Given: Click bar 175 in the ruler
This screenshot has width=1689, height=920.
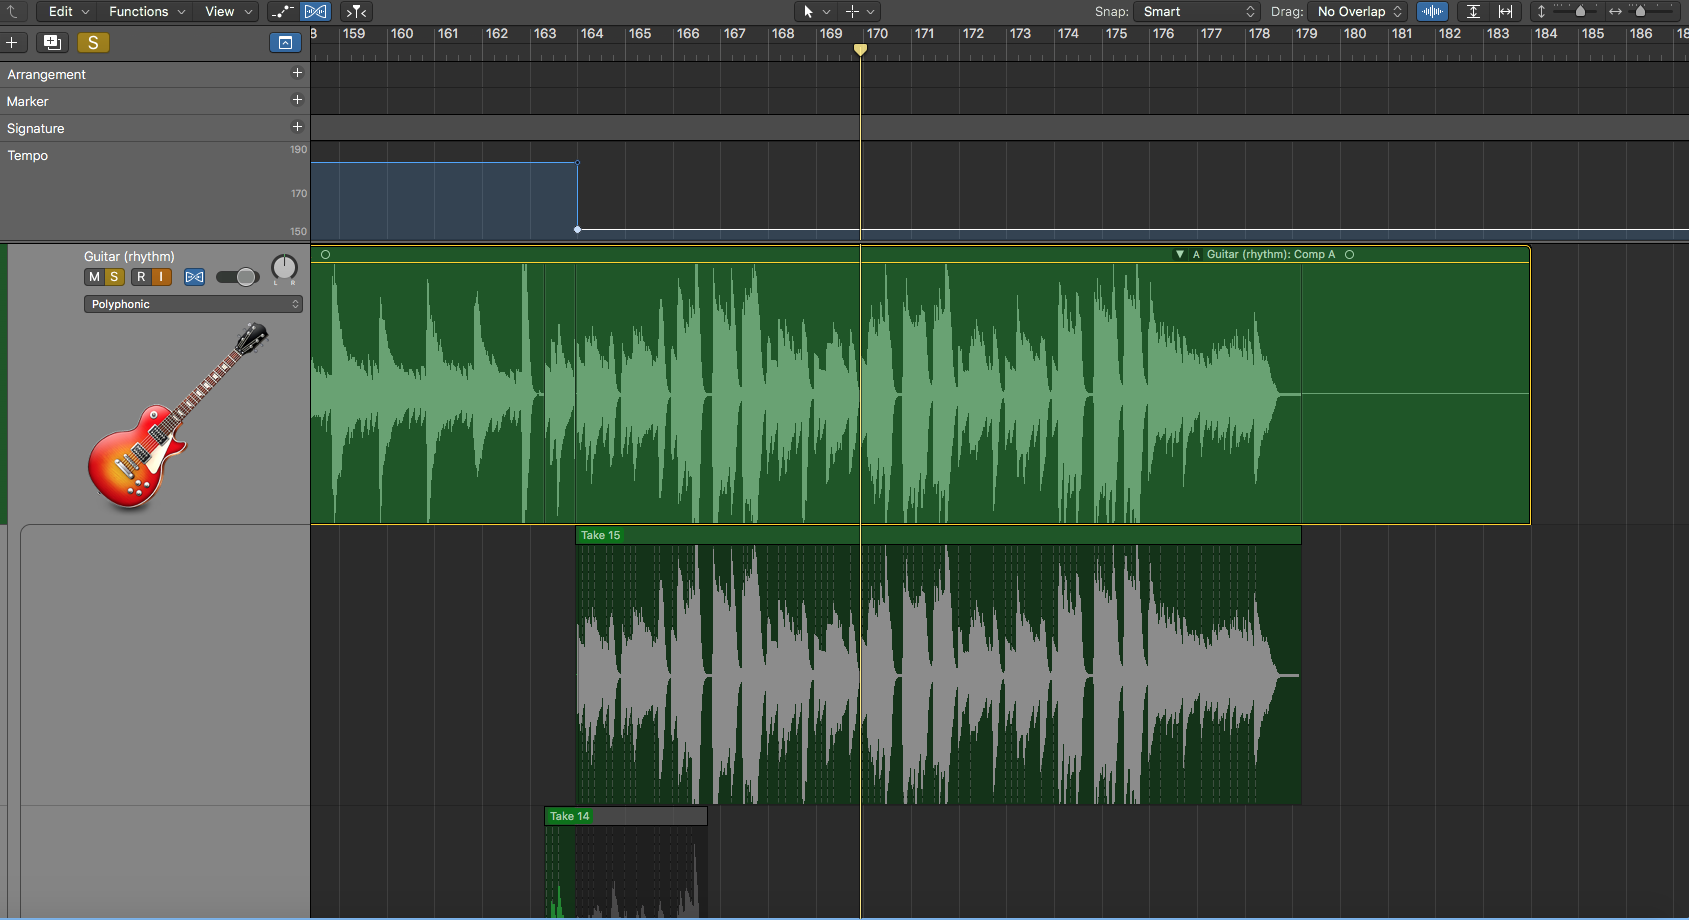Looking at the screenshot, I should [x=1116, y=34].
